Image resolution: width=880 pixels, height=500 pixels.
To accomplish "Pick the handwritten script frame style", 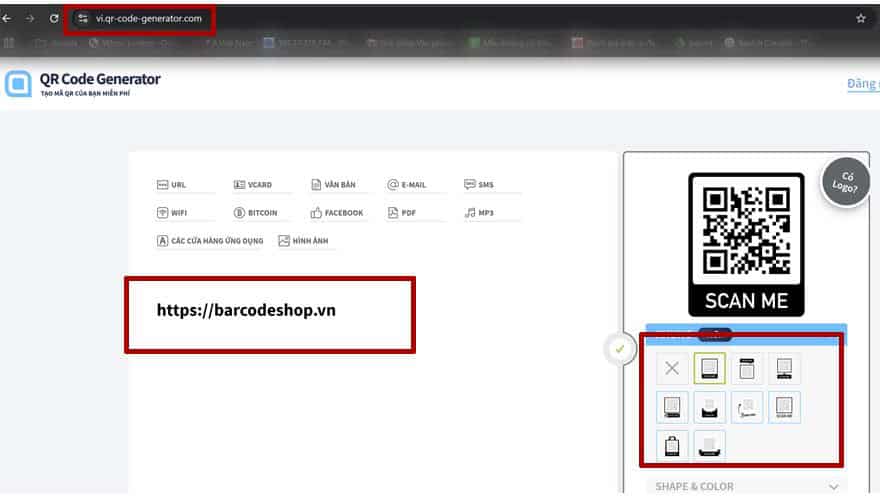I will [x=746, y=407].
